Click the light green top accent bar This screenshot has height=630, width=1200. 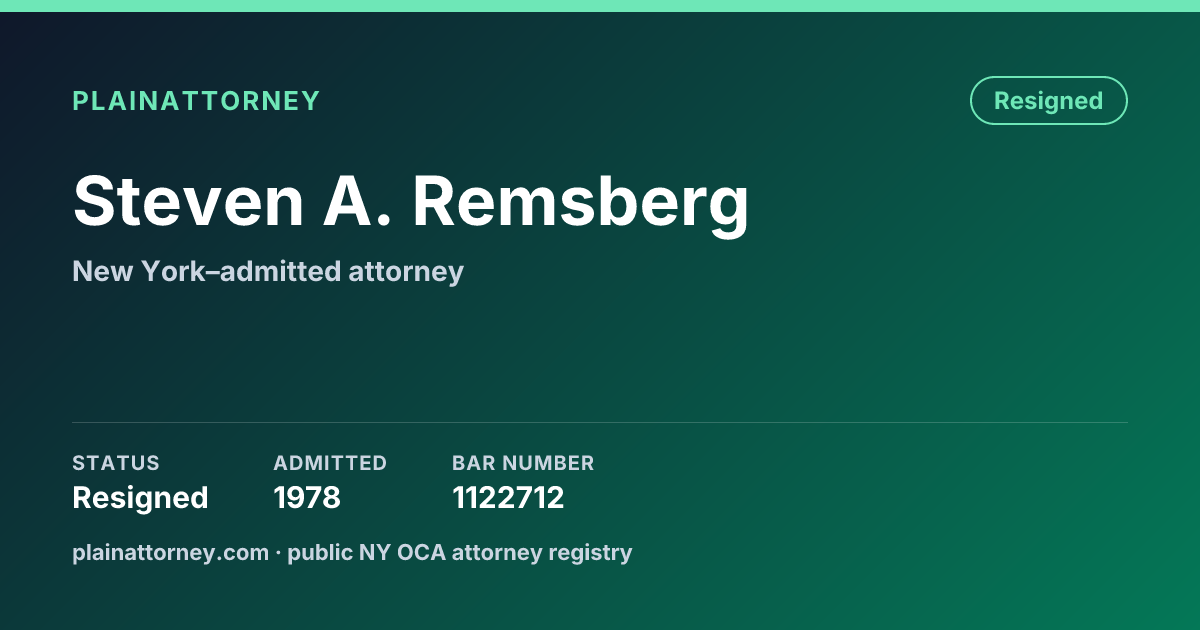click(600, 6)
